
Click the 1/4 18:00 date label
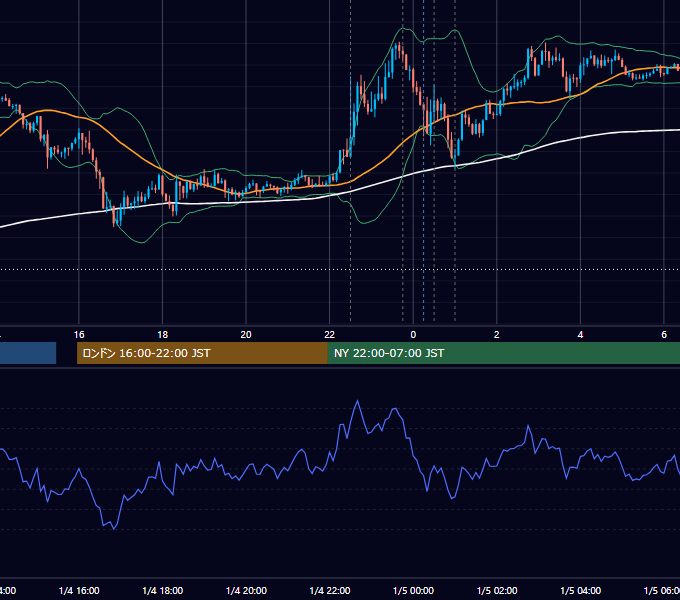163,591
